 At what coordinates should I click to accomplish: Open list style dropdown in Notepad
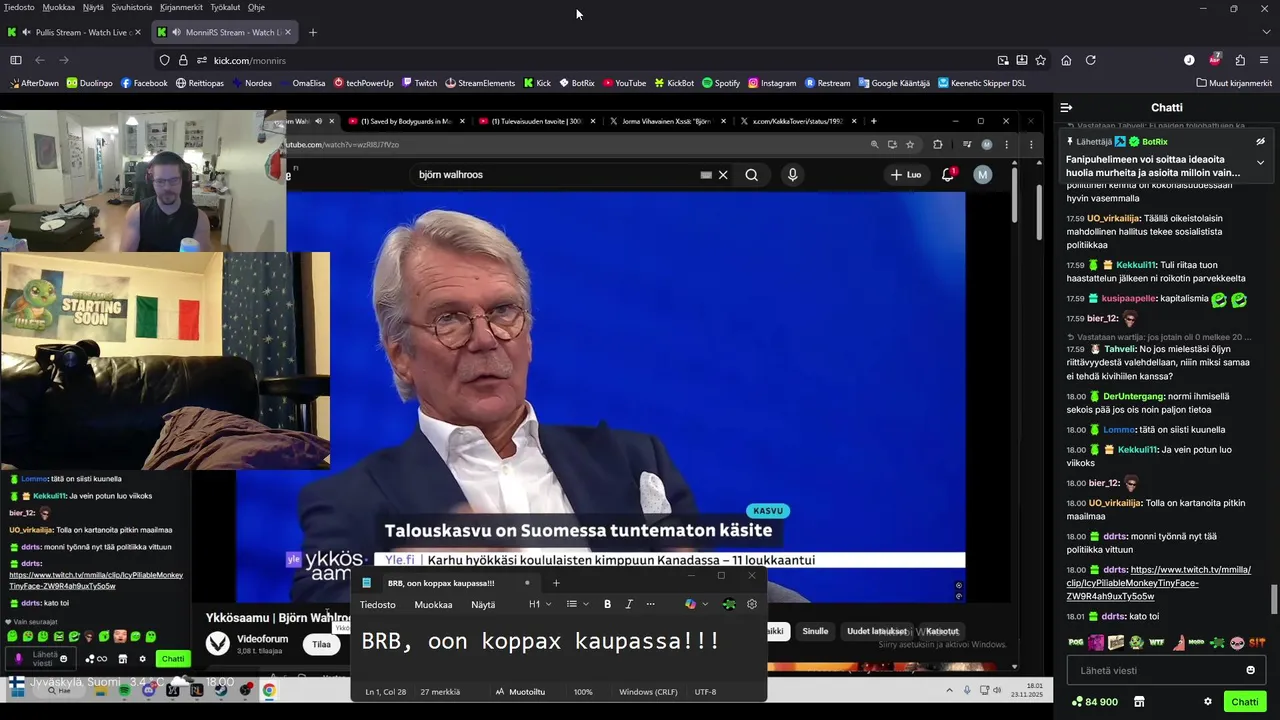[577, 604]
